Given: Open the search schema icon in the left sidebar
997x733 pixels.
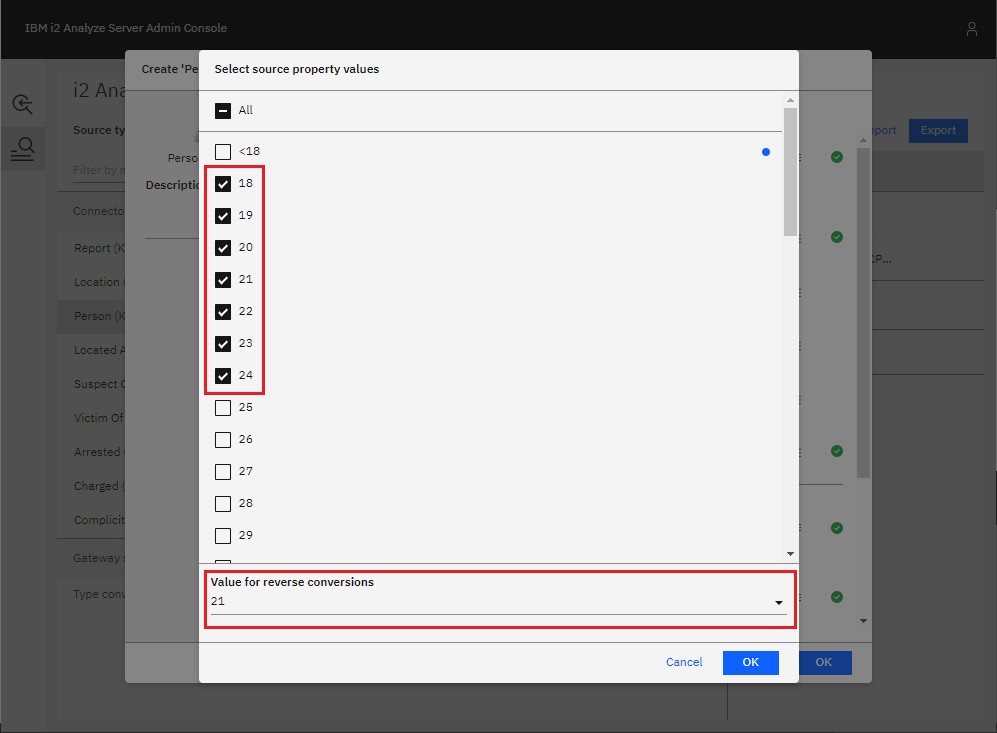Looking at the screenshot, I should pyautogui.click(x=23, y=149).
